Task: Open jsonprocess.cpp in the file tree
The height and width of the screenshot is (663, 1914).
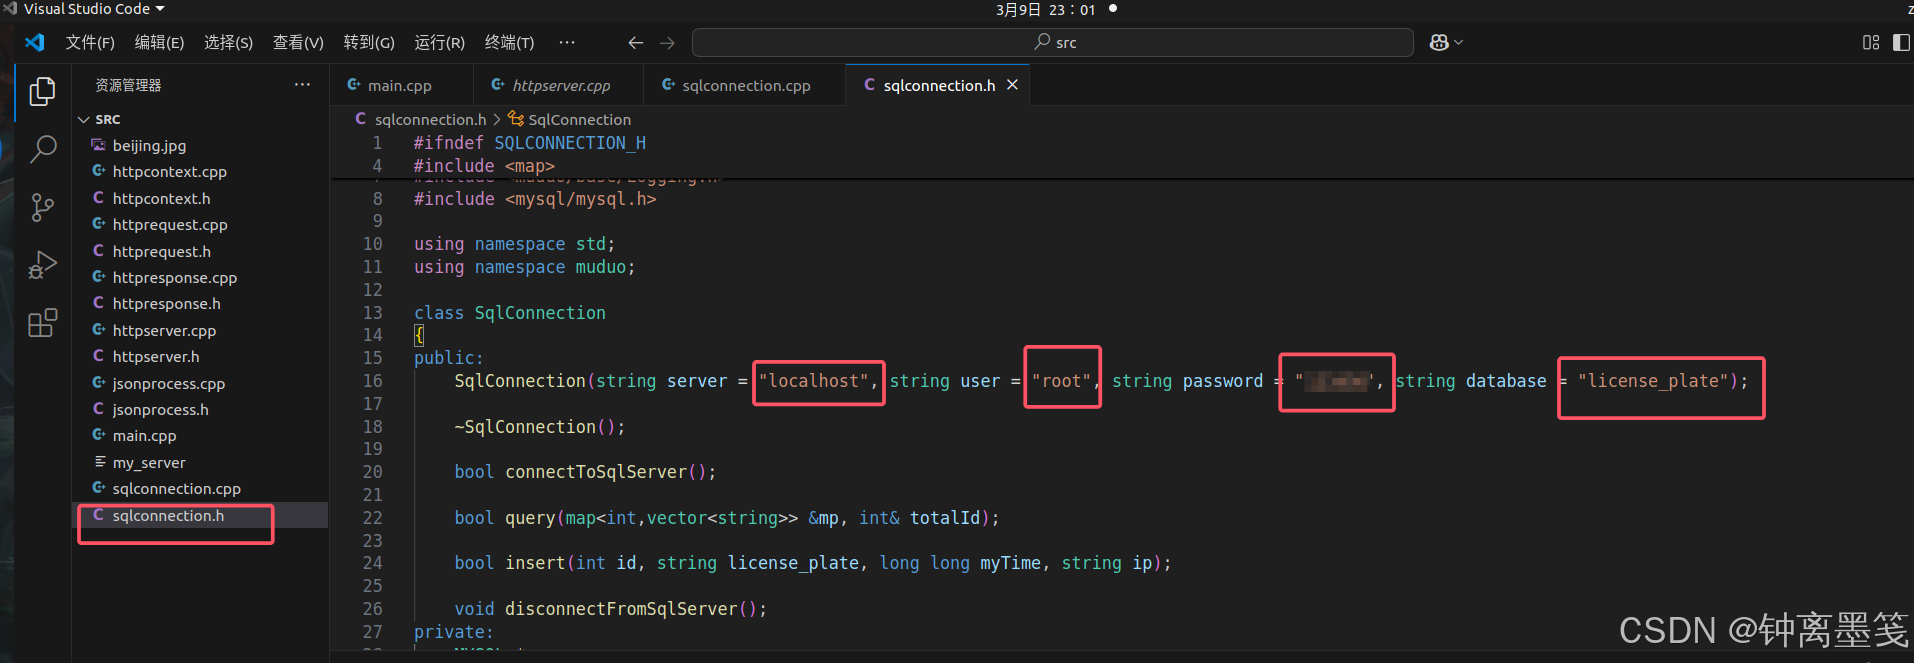Action: click(168, 384)
